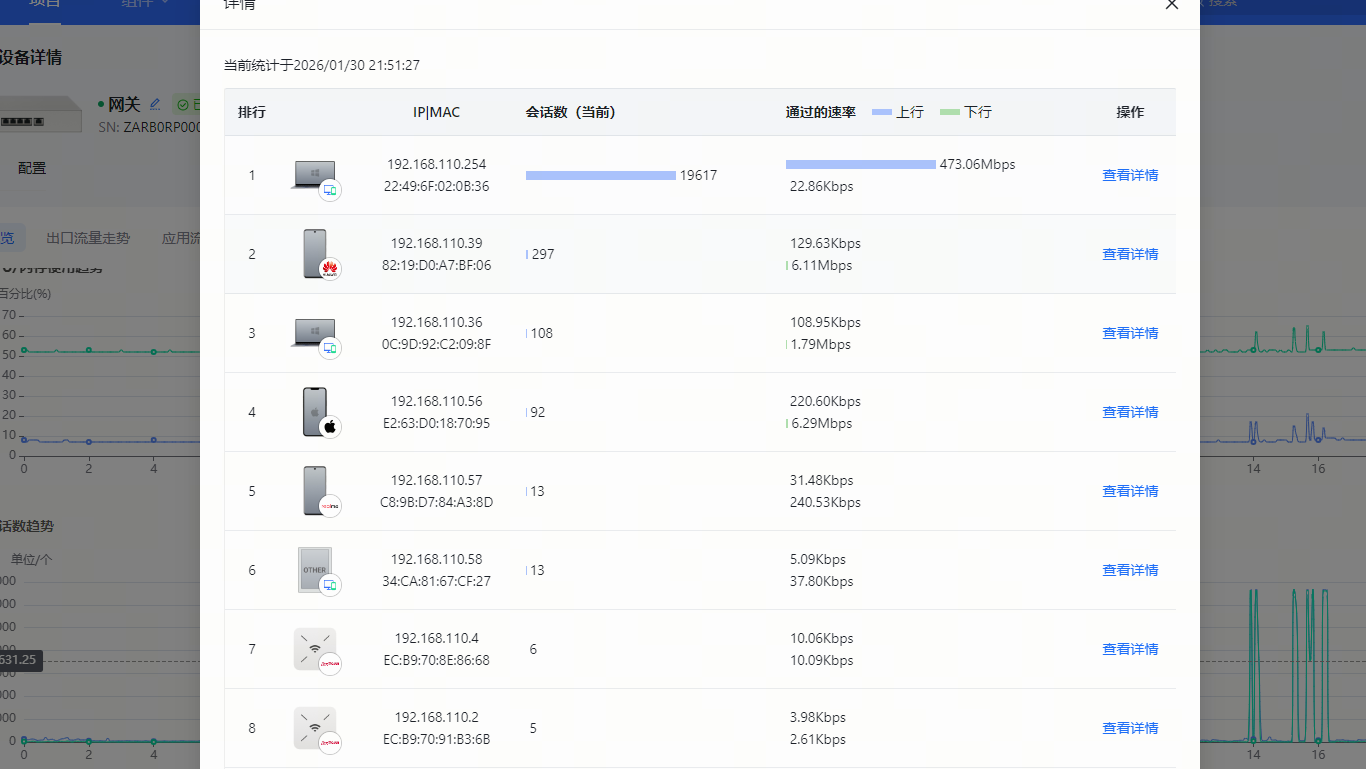Click the Huawei phone icon in row 2
The height and width of the screenshot is (769, 1366).
coord(315,254)
